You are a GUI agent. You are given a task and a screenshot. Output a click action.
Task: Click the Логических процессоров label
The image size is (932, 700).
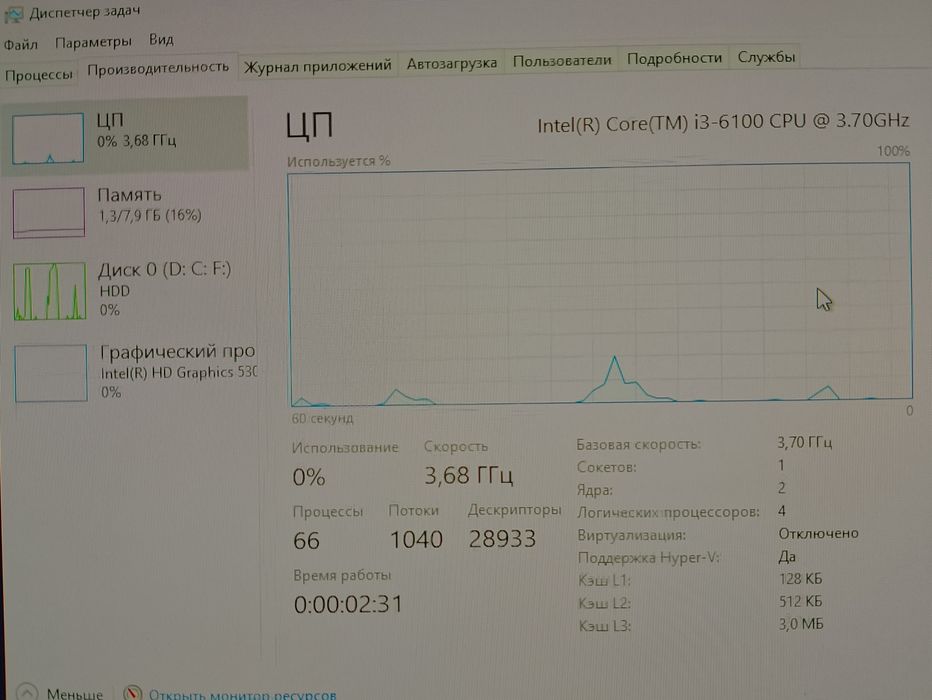669,512
